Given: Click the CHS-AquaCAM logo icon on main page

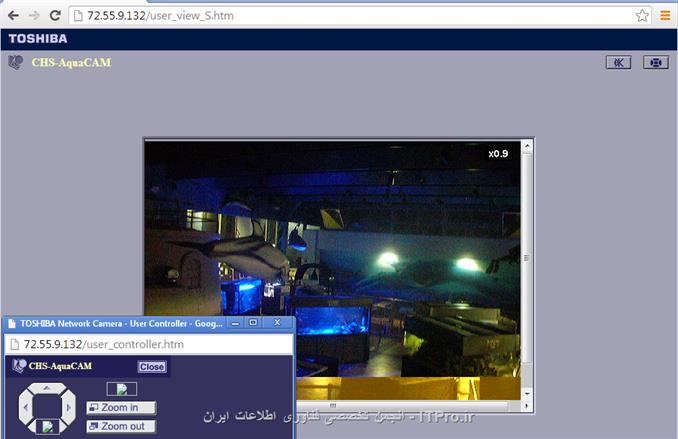Looking at the screenshot, I should (x=15, y=62).
